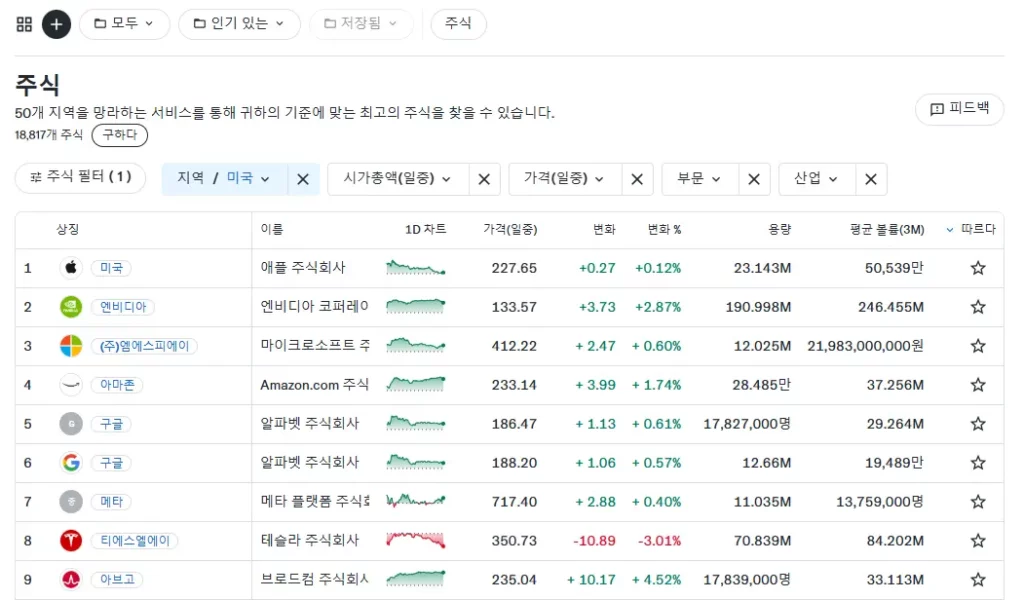
Task: Star the 애플 주식회사 row
Action: (x=978, y=268)
